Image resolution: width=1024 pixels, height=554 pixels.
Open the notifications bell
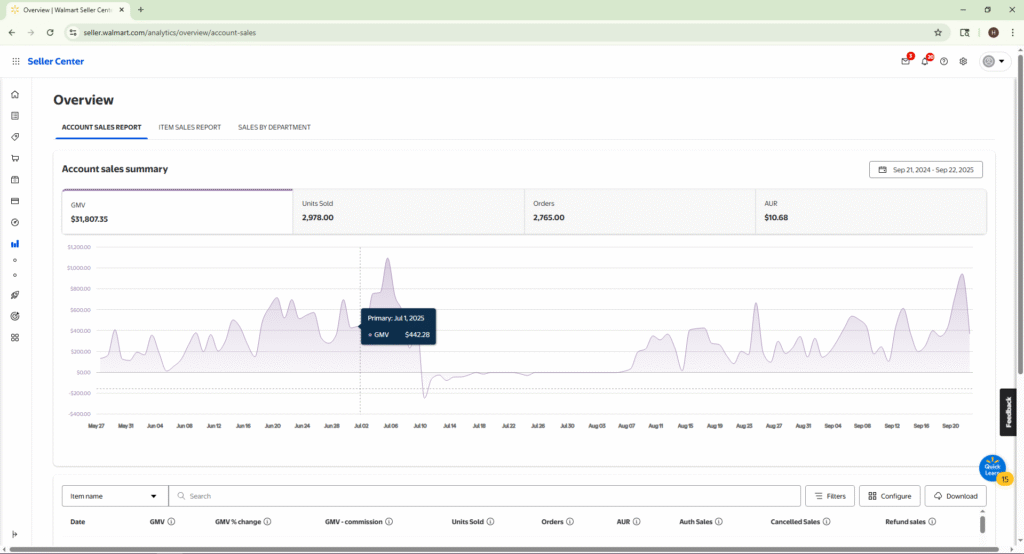point(925,61)
